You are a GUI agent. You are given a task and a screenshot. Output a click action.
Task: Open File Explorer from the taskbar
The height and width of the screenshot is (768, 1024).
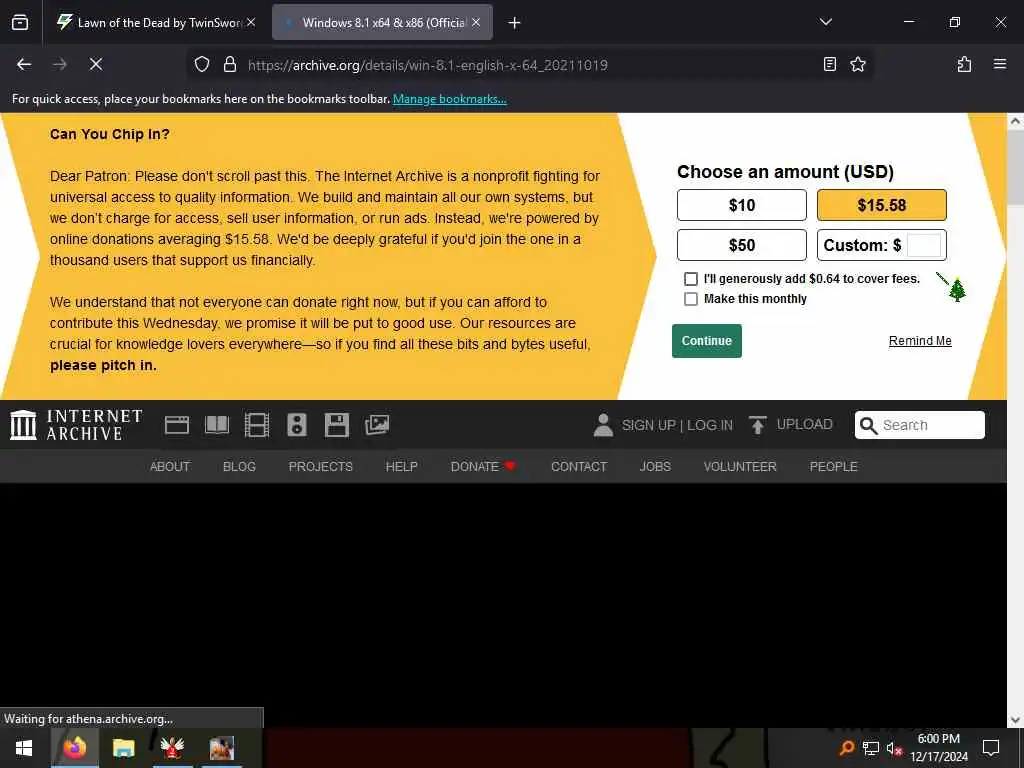[x=123, y=748]
